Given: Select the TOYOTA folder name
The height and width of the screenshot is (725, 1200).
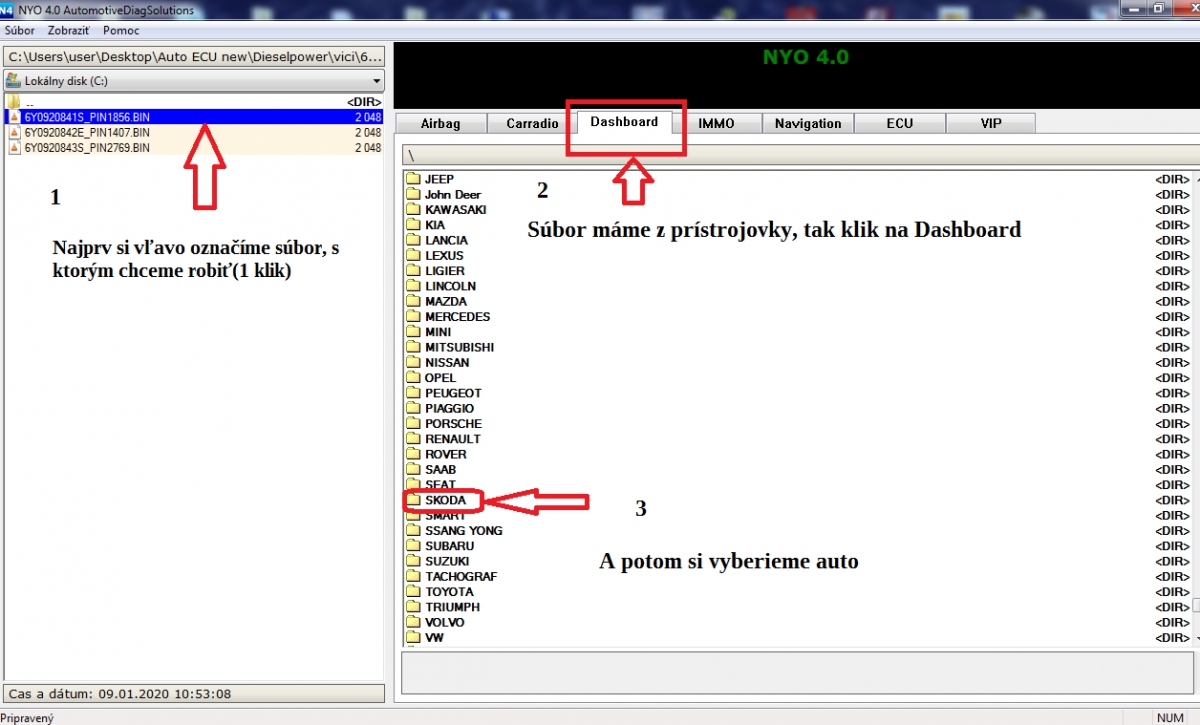Looking at the screenshot, I should tap(449, 592).
